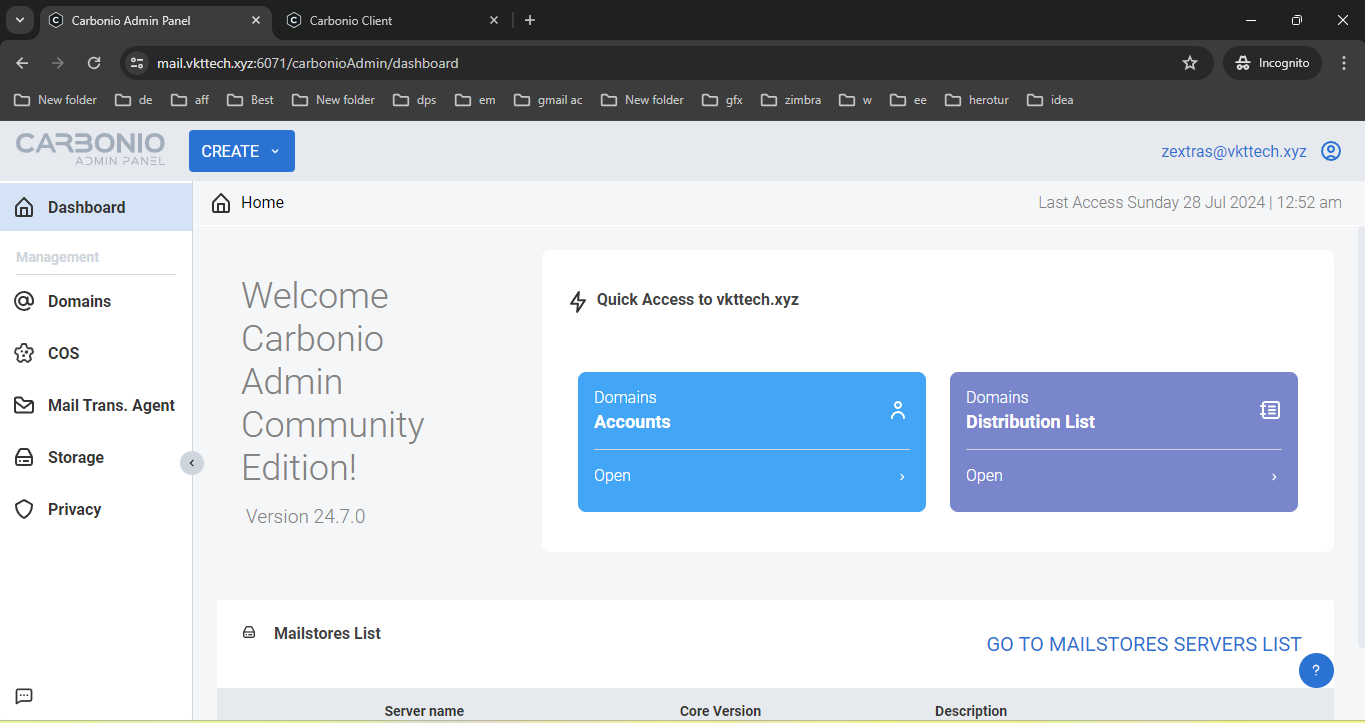Image resolution: width=1365 pixels, height=723 pixels.
Task: Open Distribution List card chevron arrow
Action: (1274, 477)
